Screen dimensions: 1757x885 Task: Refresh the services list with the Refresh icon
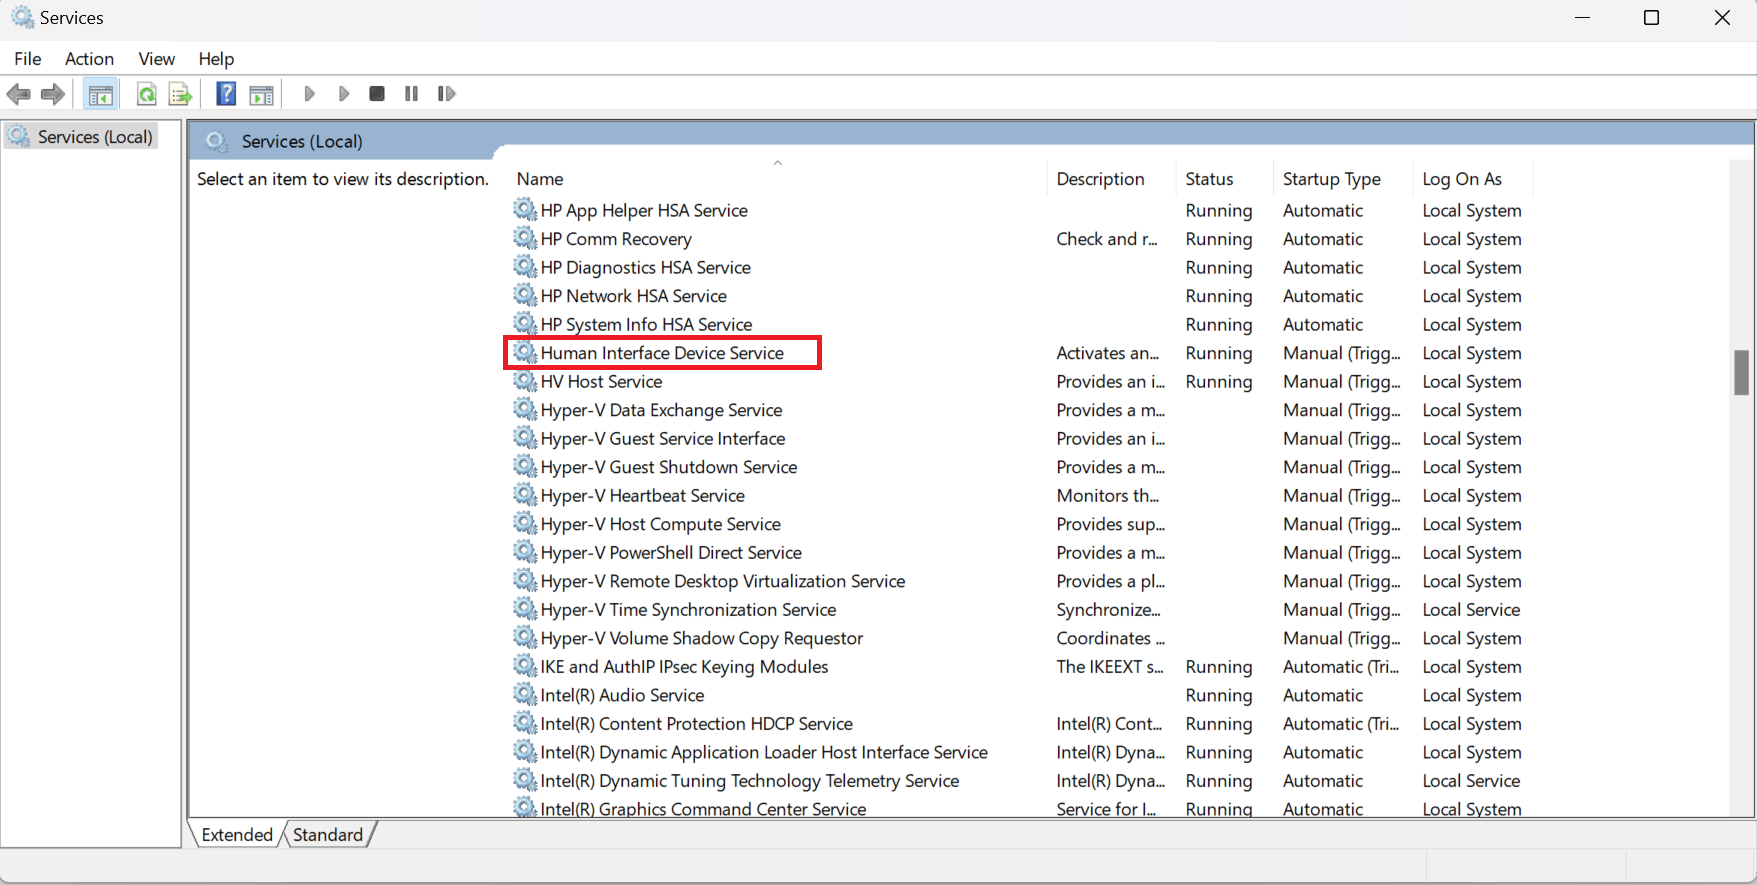(x=147, y=94)
